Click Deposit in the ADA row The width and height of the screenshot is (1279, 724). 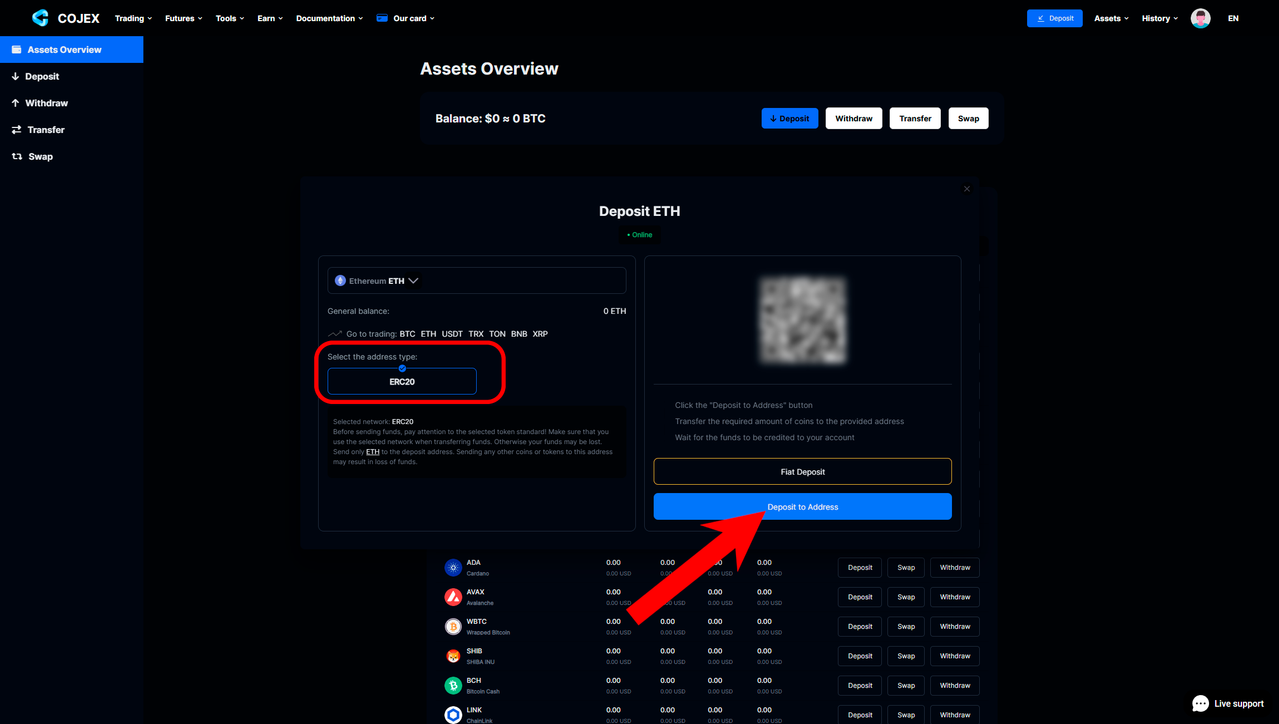coord(860,567)
